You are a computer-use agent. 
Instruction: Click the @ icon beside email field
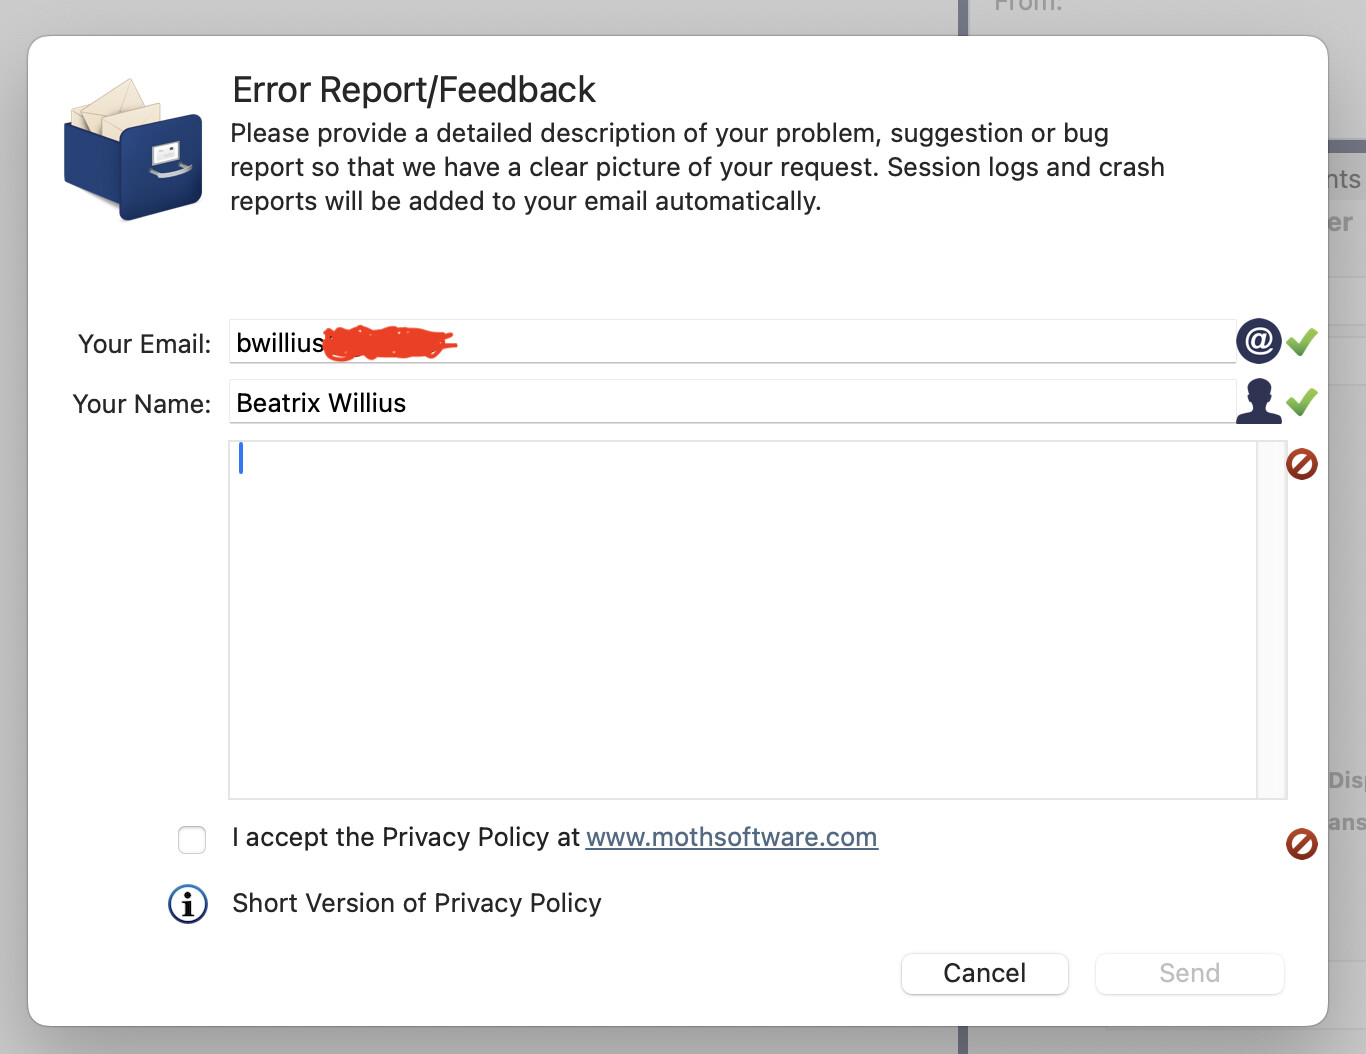pyautogui.click(x=1259, y=342)
